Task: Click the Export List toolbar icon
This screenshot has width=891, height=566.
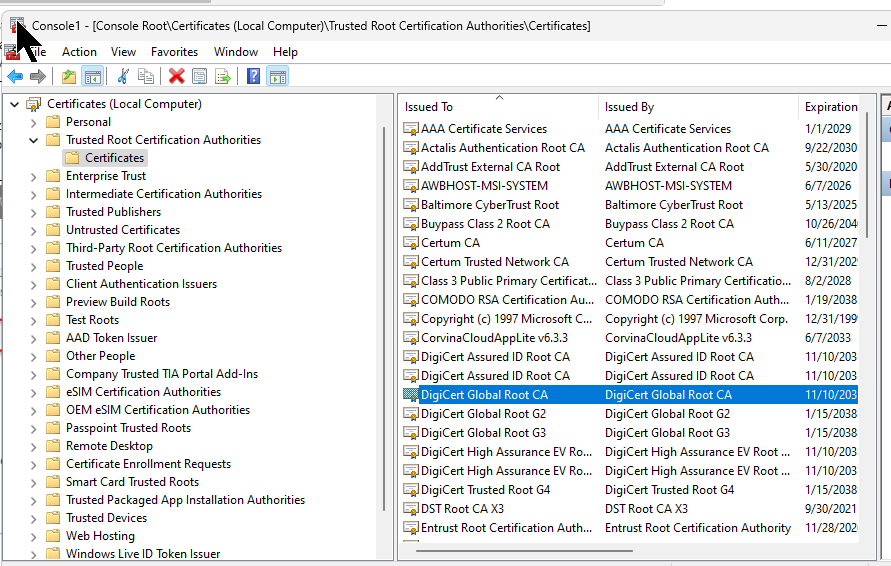Action: click(223, 76)
